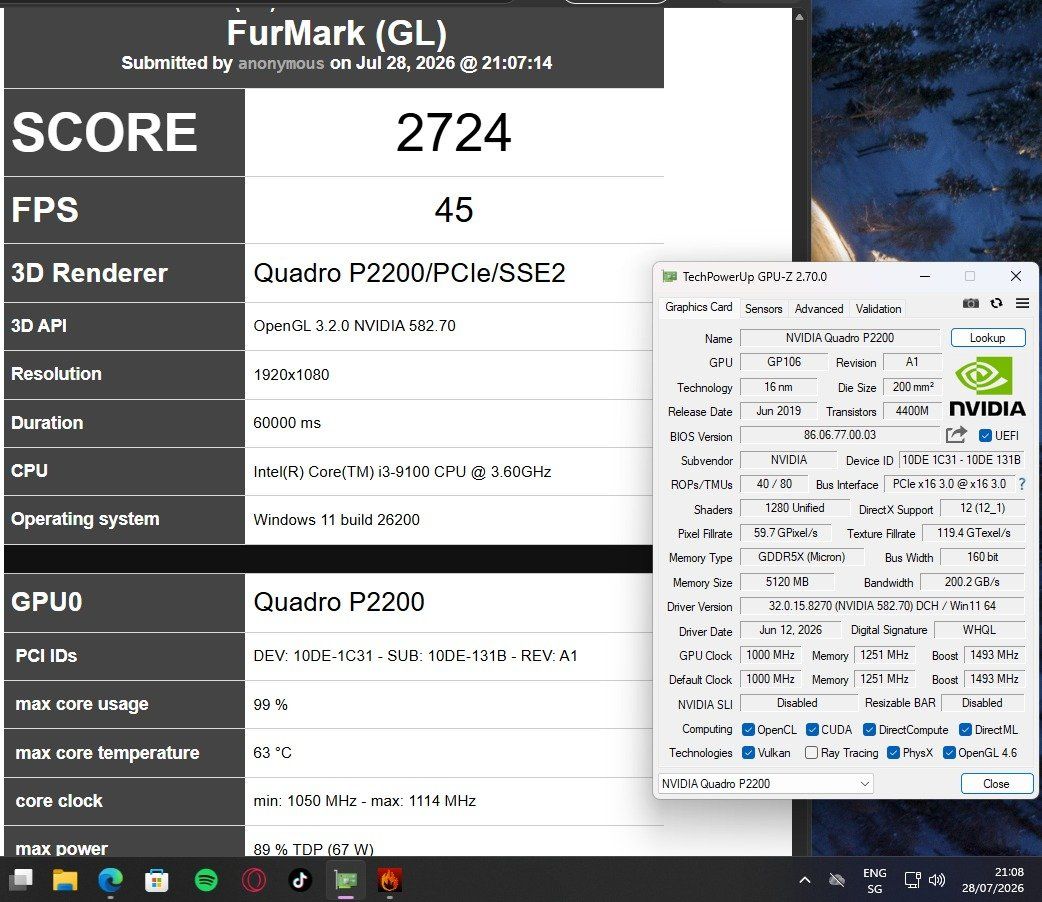
Task: Click the FPS value 45
Action: pos(454,210)
